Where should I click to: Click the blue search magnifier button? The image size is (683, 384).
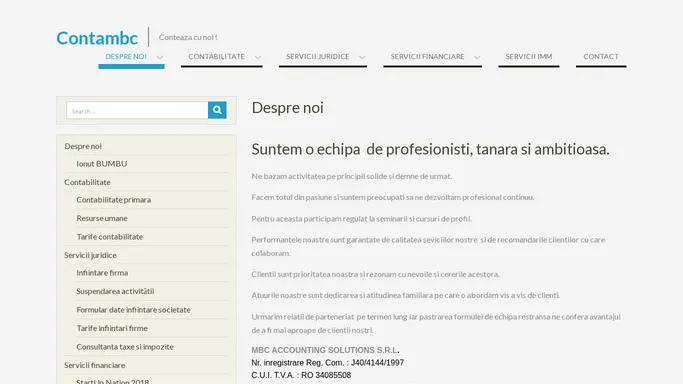[217, 110]
